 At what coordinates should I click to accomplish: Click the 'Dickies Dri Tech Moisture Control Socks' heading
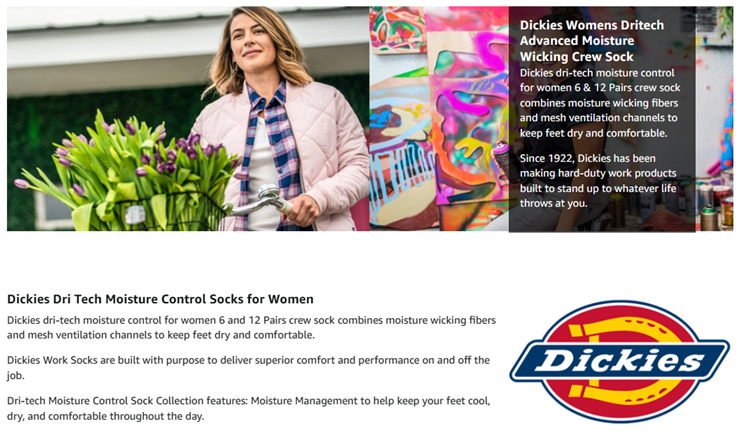(x=160, y=299)
